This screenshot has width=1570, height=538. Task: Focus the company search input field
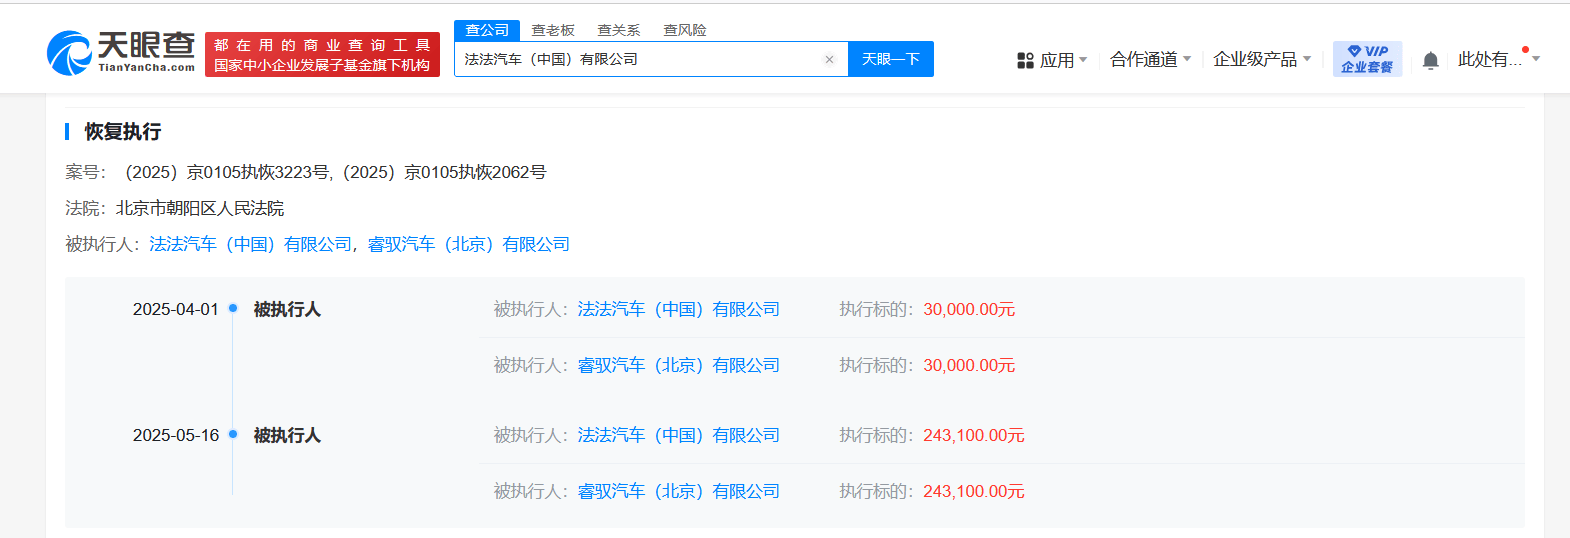click(x=640, y=59)
